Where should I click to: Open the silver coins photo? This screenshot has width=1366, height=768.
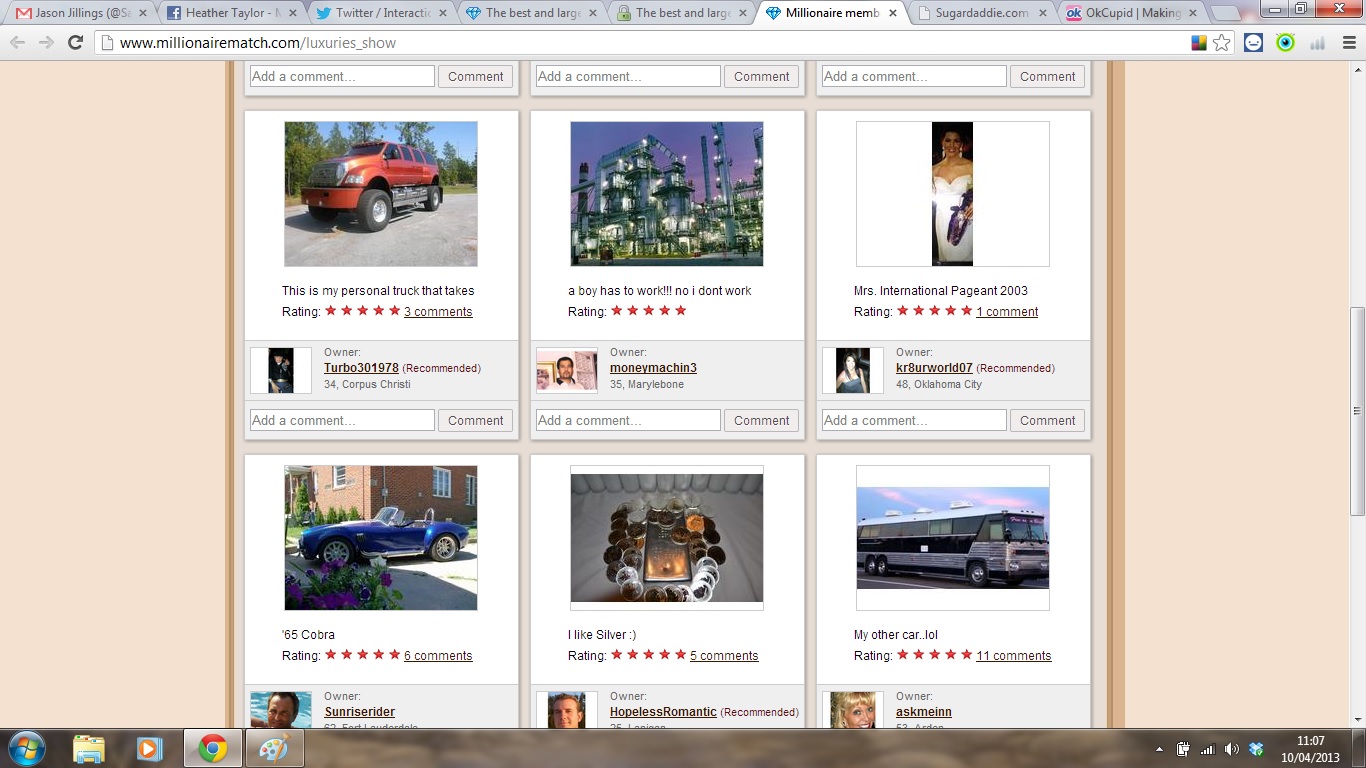tap(667, 538)
